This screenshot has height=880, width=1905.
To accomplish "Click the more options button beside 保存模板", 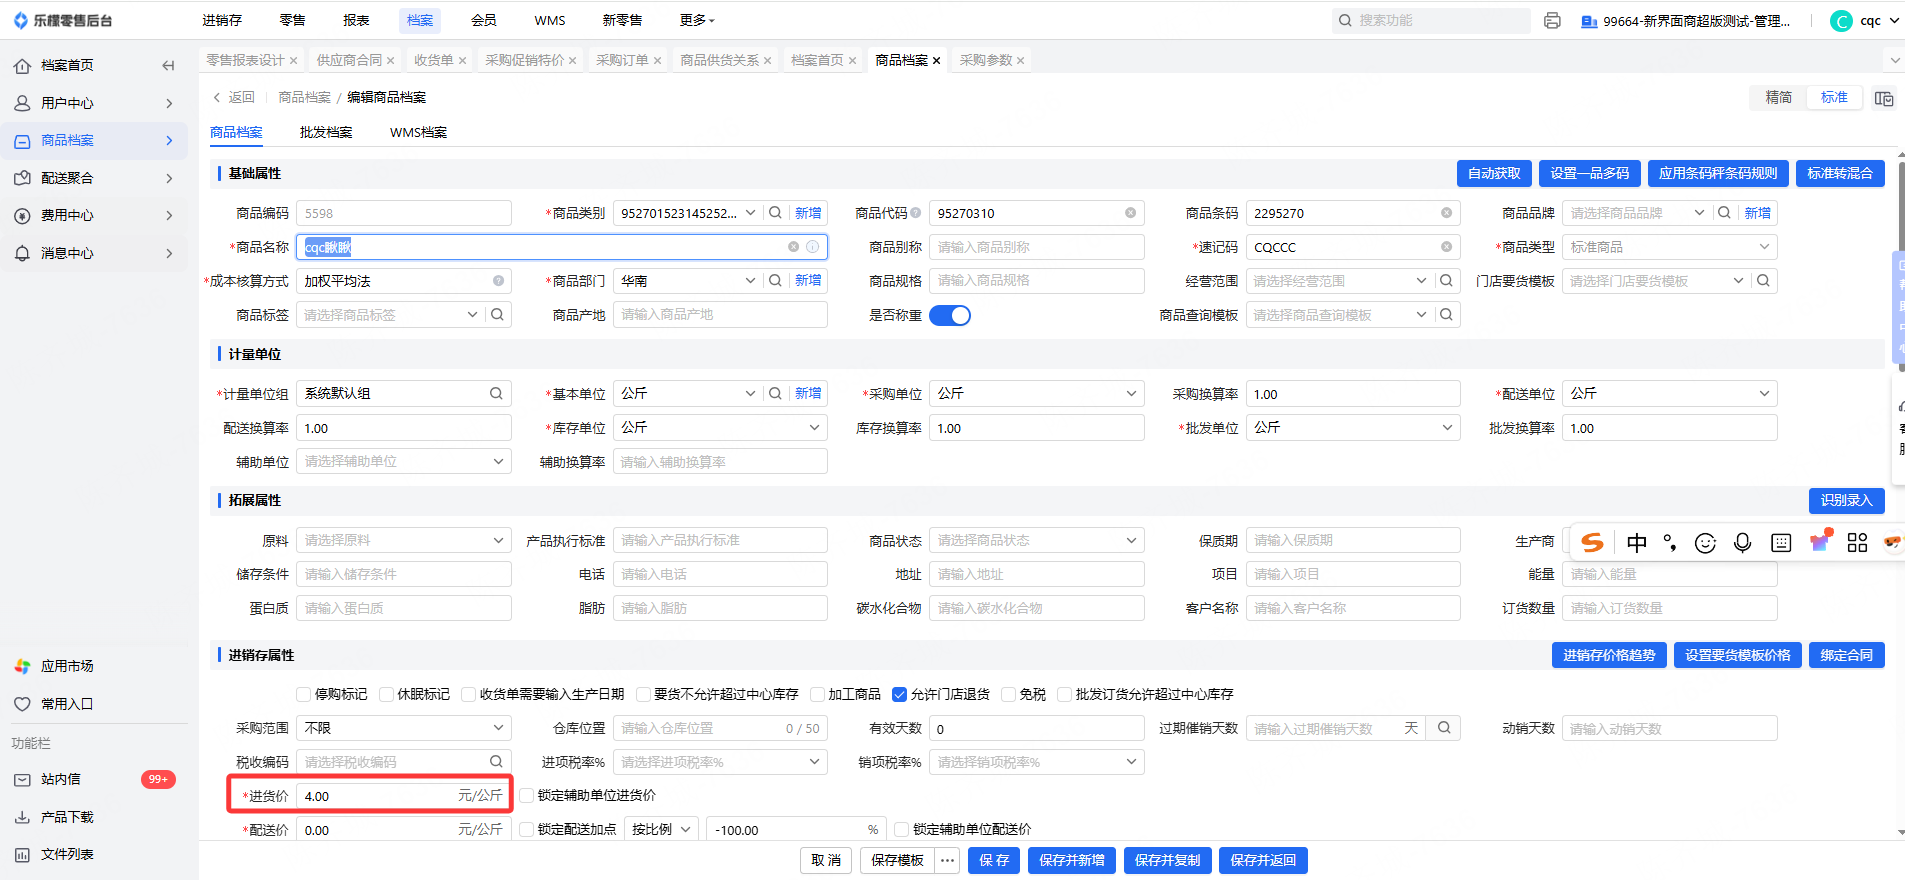I will (x=947, y=860).
